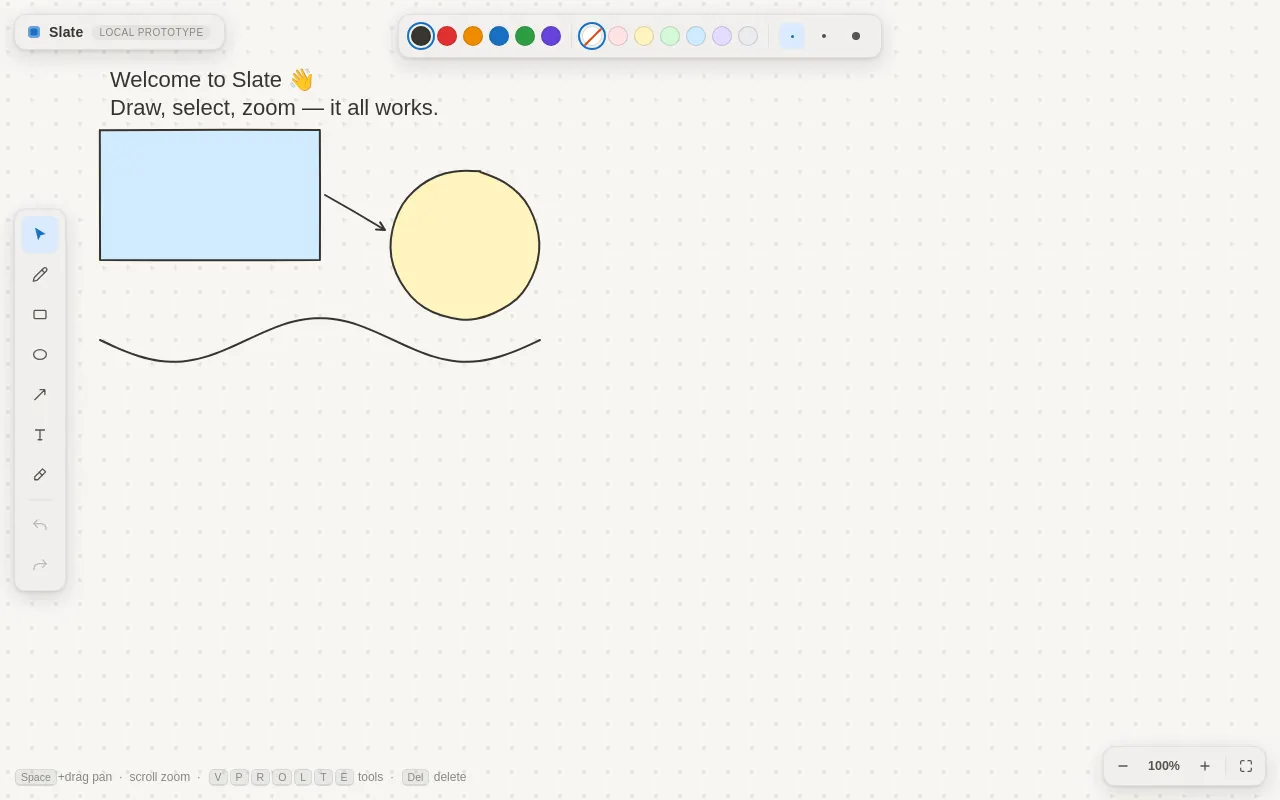Click the "scroll zoom" hint text
The height and width of the screenshot is (800, 1280).
coord(160,777)
